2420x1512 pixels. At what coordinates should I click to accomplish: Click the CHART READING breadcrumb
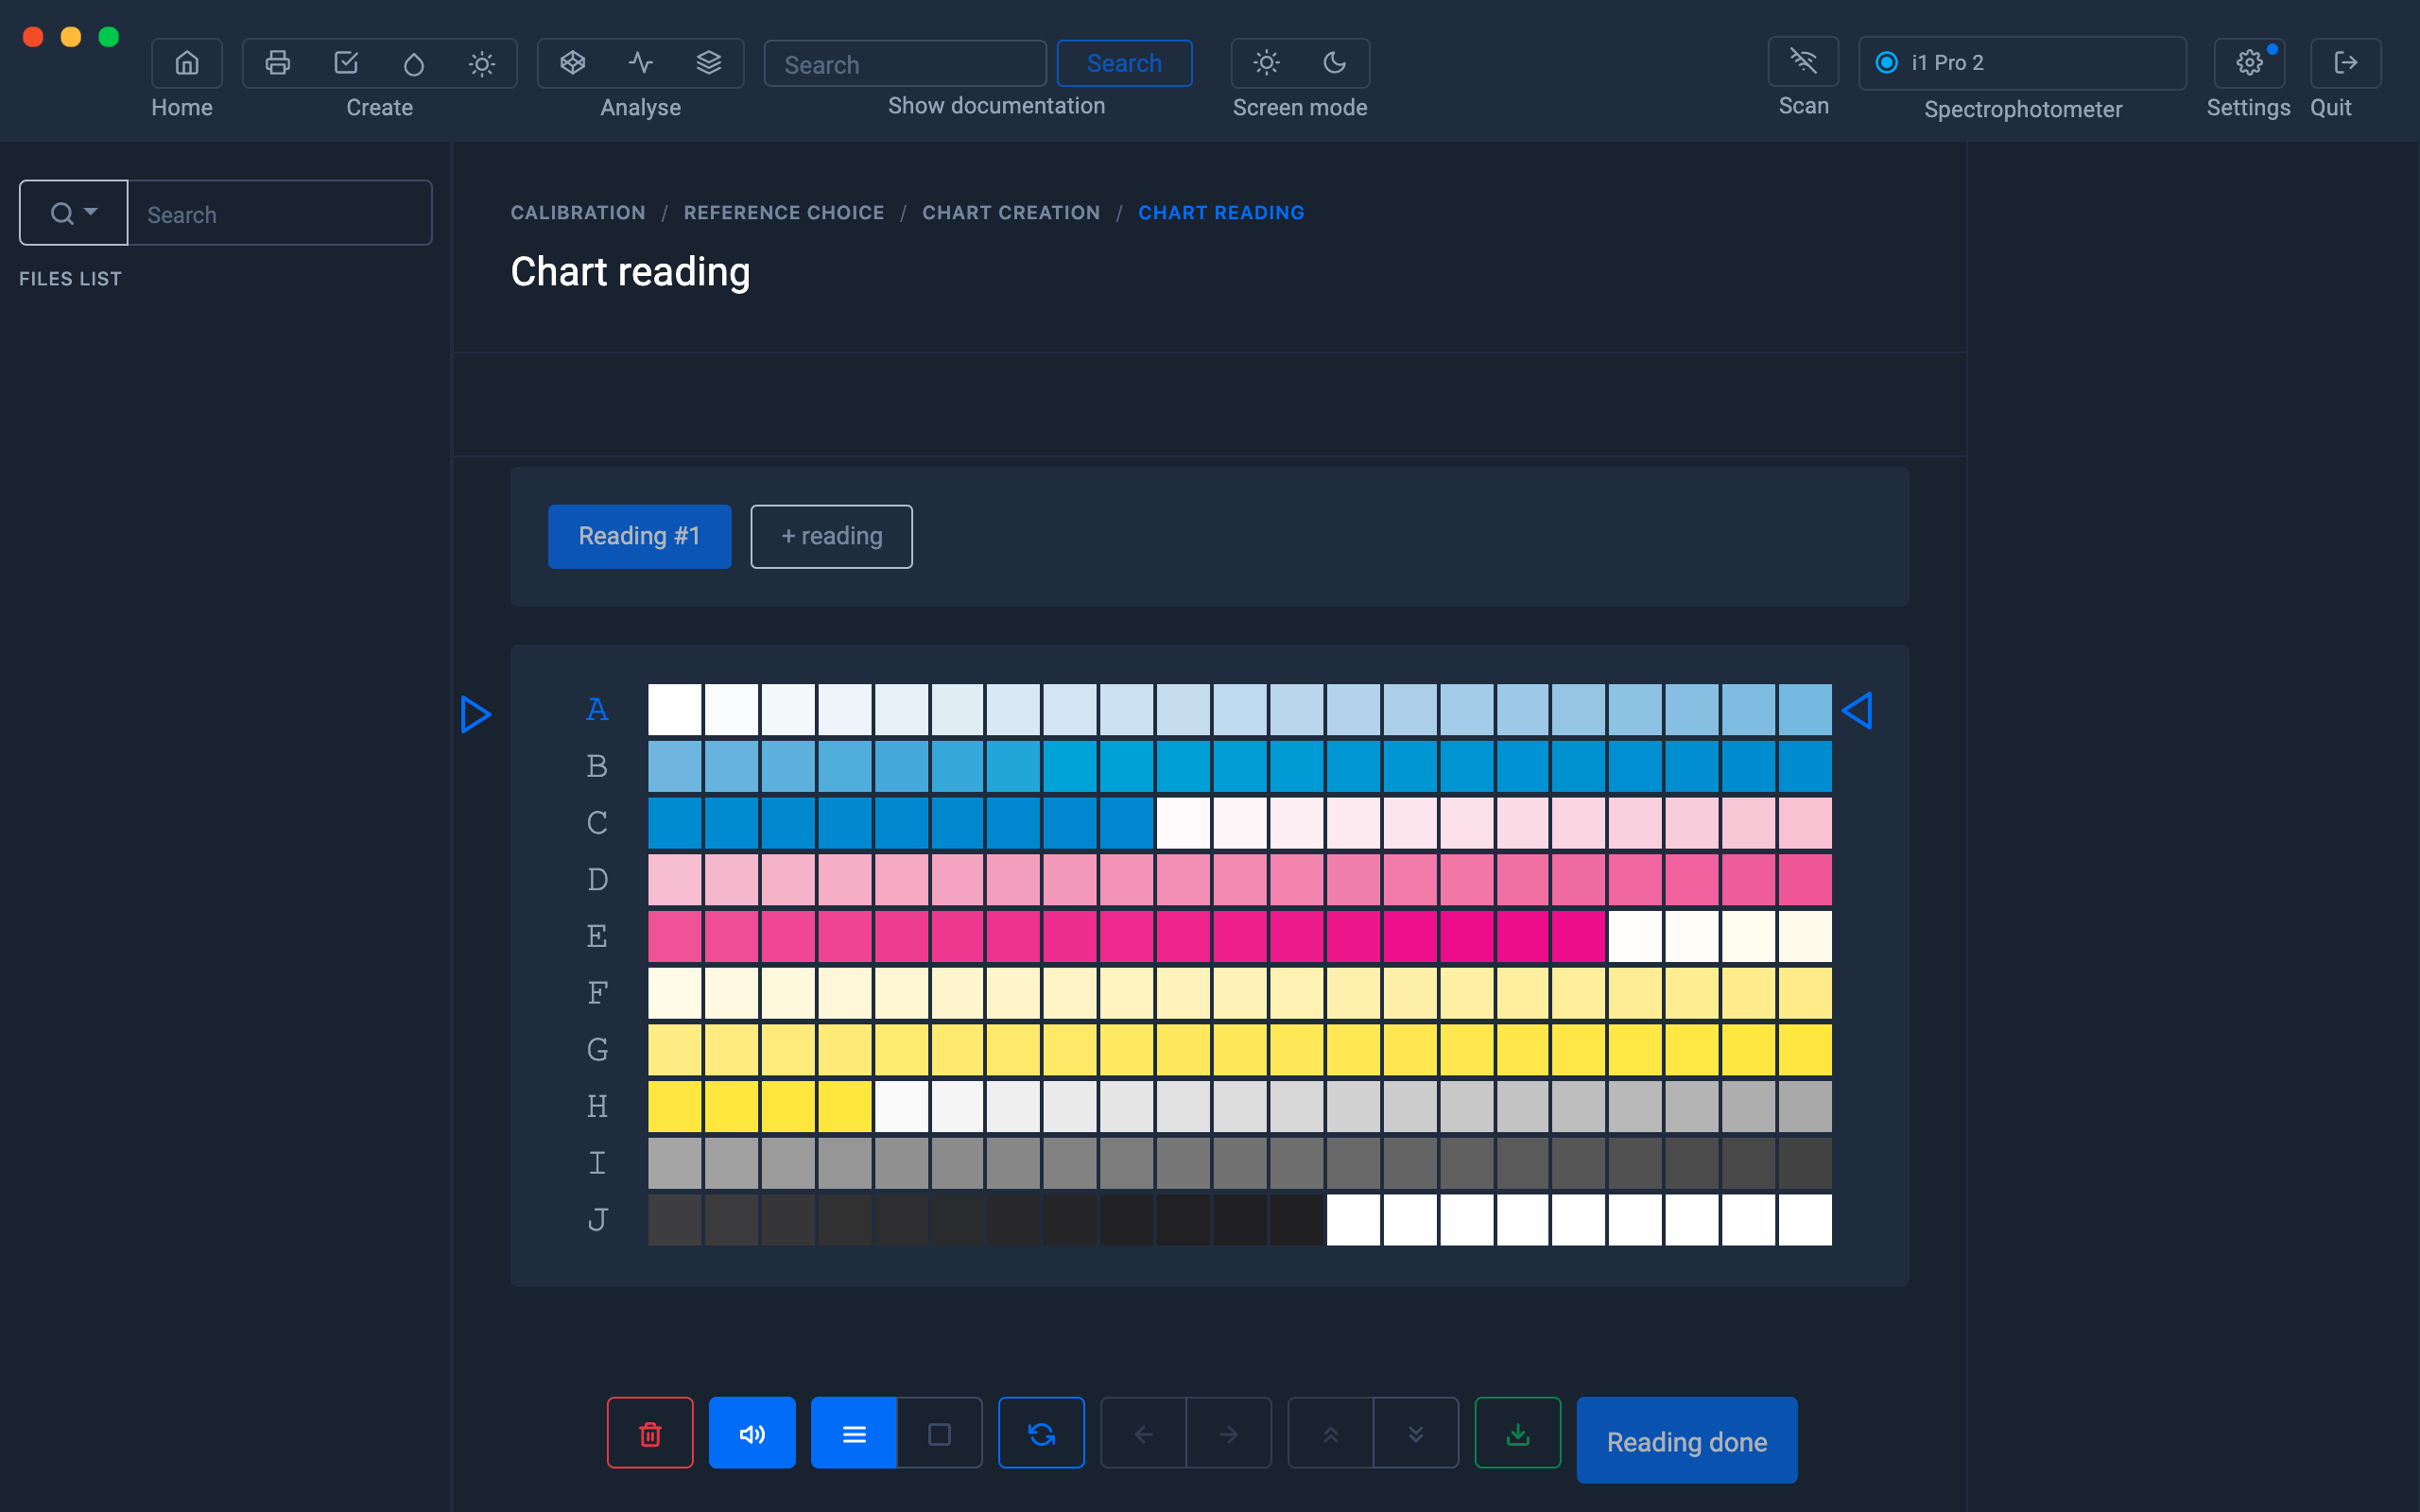coord(1221,213)
